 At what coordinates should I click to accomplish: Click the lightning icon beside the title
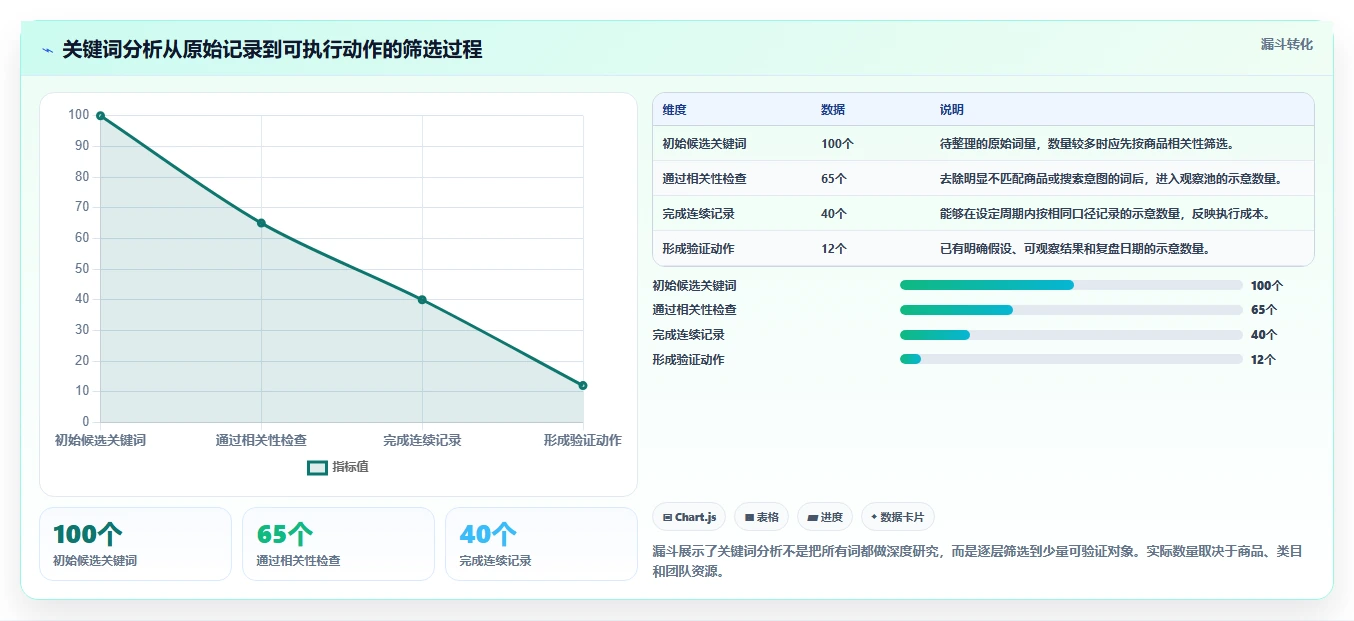[x=47, y=50]
